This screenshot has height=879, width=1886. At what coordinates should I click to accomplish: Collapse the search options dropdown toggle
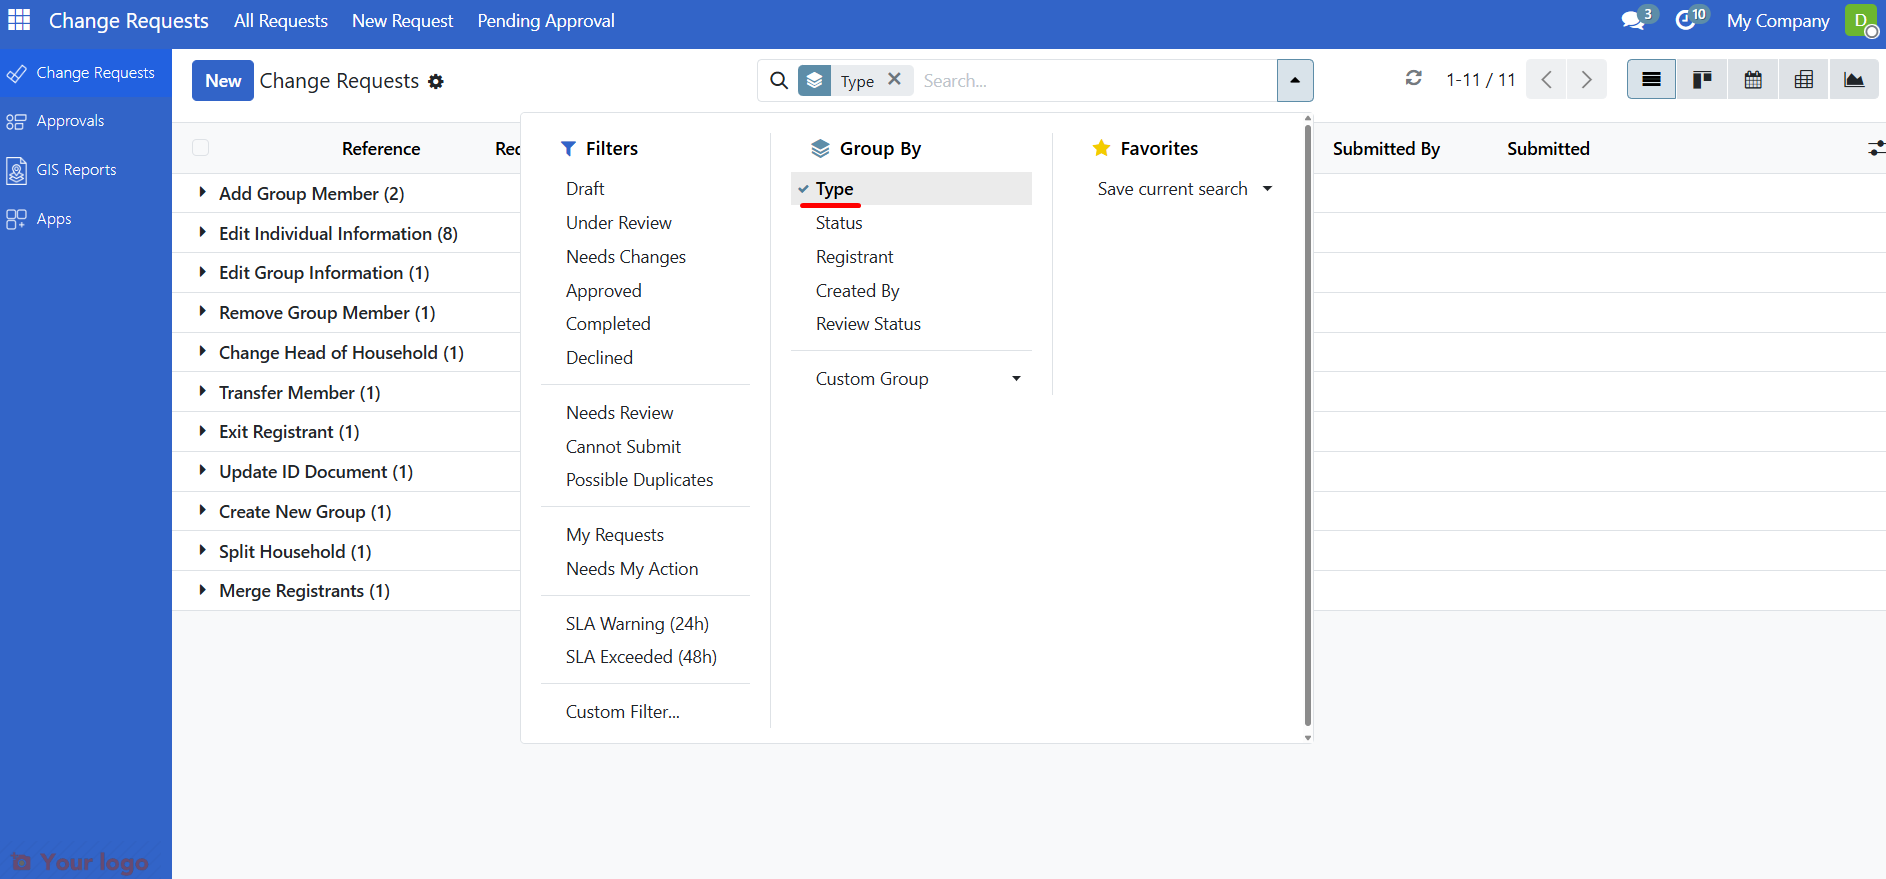pos(1295,81)
